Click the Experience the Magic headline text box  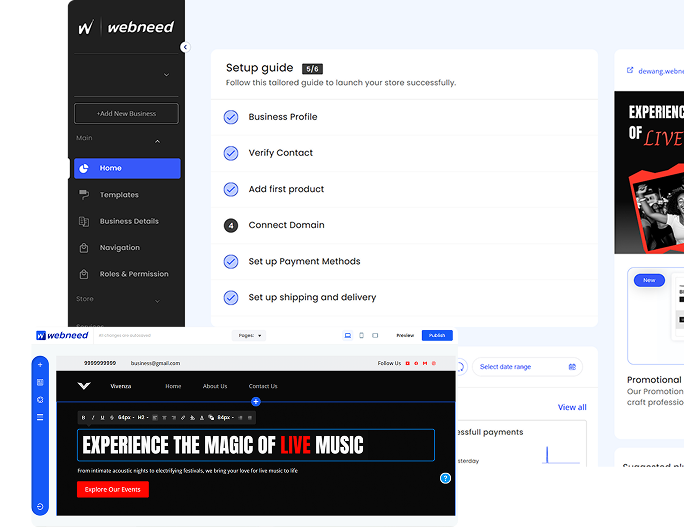point(256,445)
